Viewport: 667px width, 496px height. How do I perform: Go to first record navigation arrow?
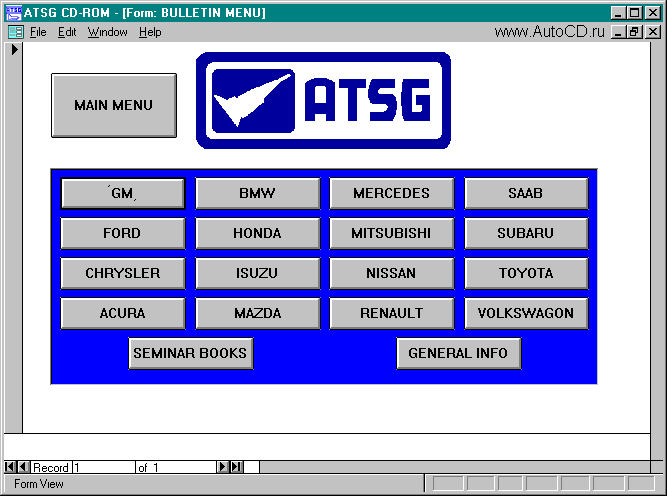10,467
